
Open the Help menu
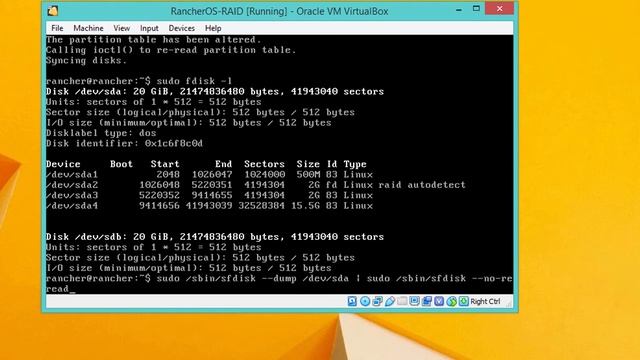point(213,28)
